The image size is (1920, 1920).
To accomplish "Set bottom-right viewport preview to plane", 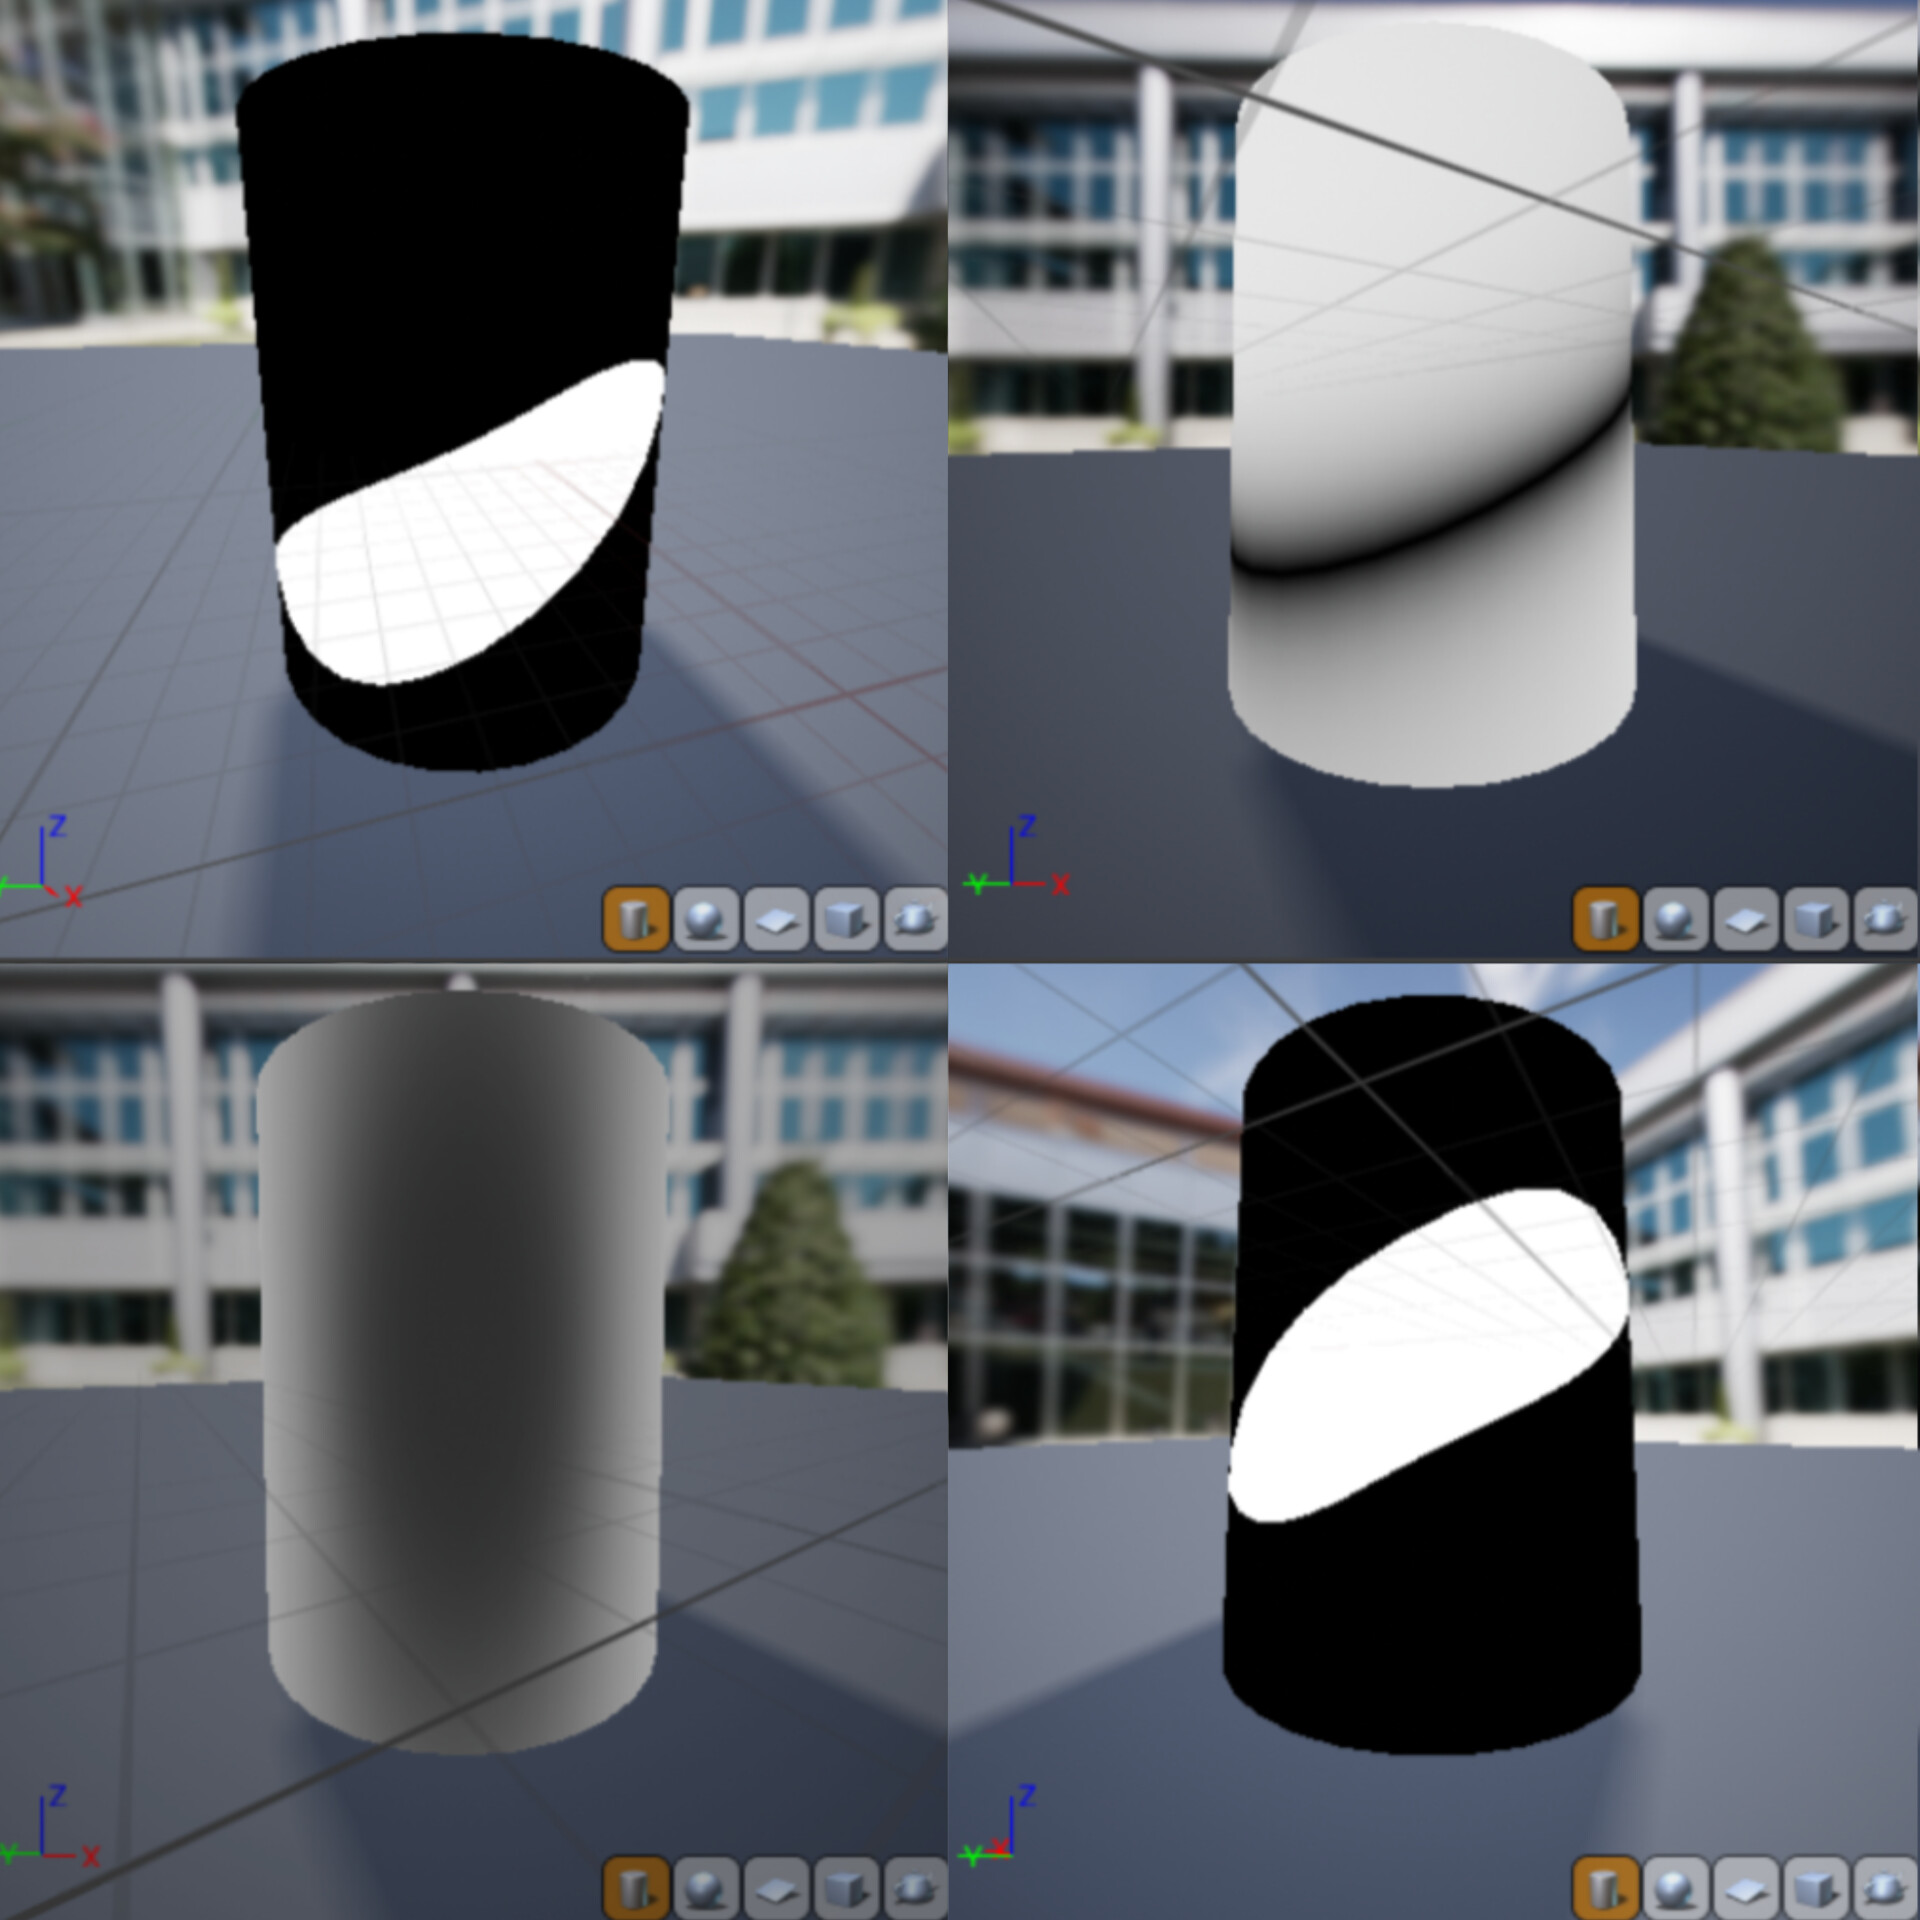I will [x=1746, y=1888].
